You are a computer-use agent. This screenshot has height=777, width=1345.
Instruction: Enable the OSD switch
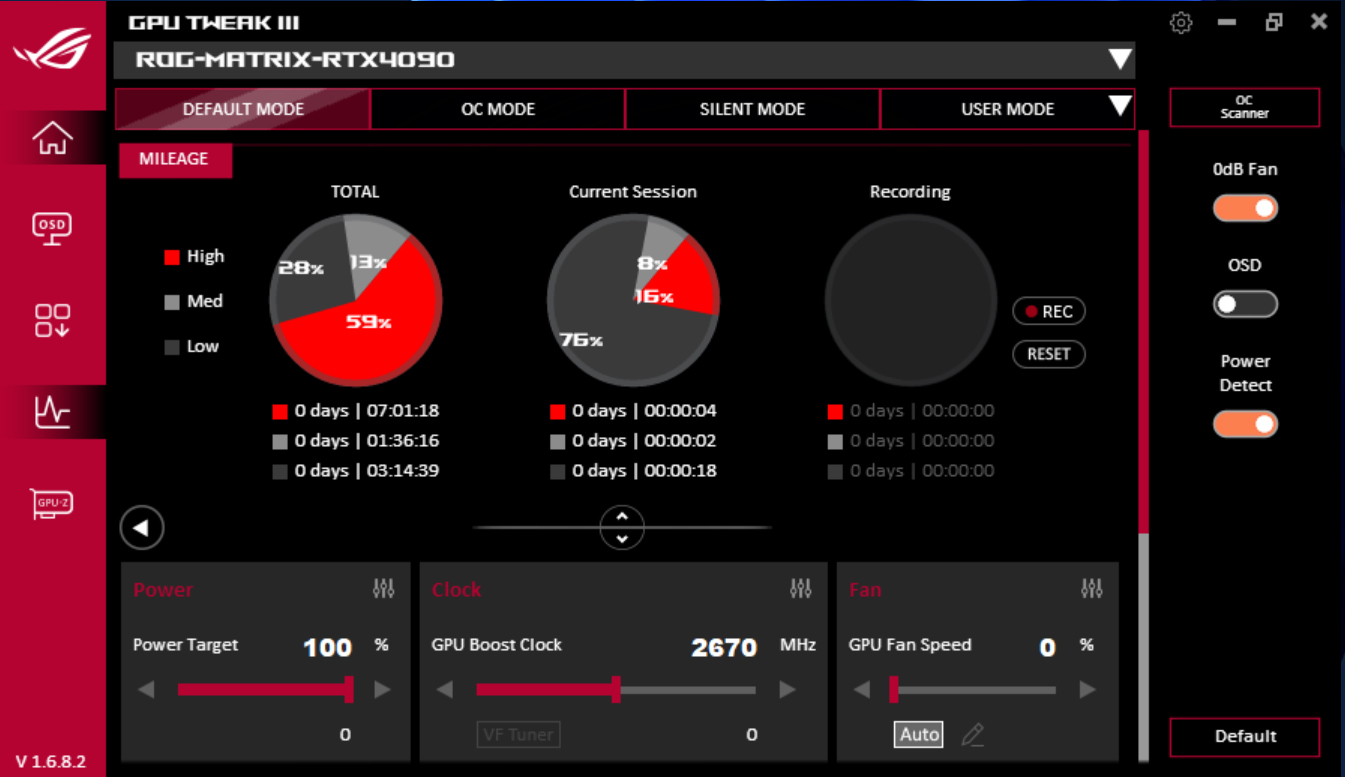[x=1246, y=304]
